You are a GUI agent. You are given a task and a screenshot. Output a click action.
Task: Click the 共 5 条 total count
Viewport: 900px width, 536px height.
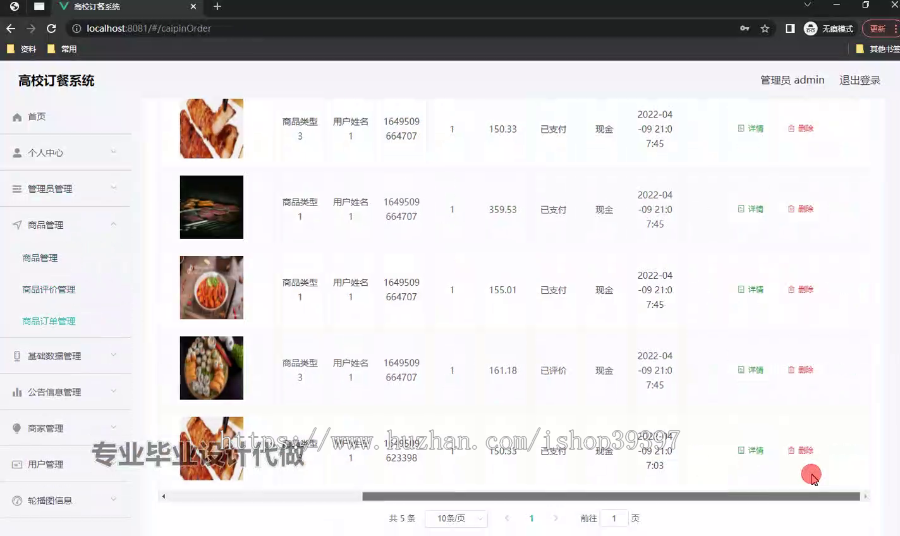coord(402,518)
